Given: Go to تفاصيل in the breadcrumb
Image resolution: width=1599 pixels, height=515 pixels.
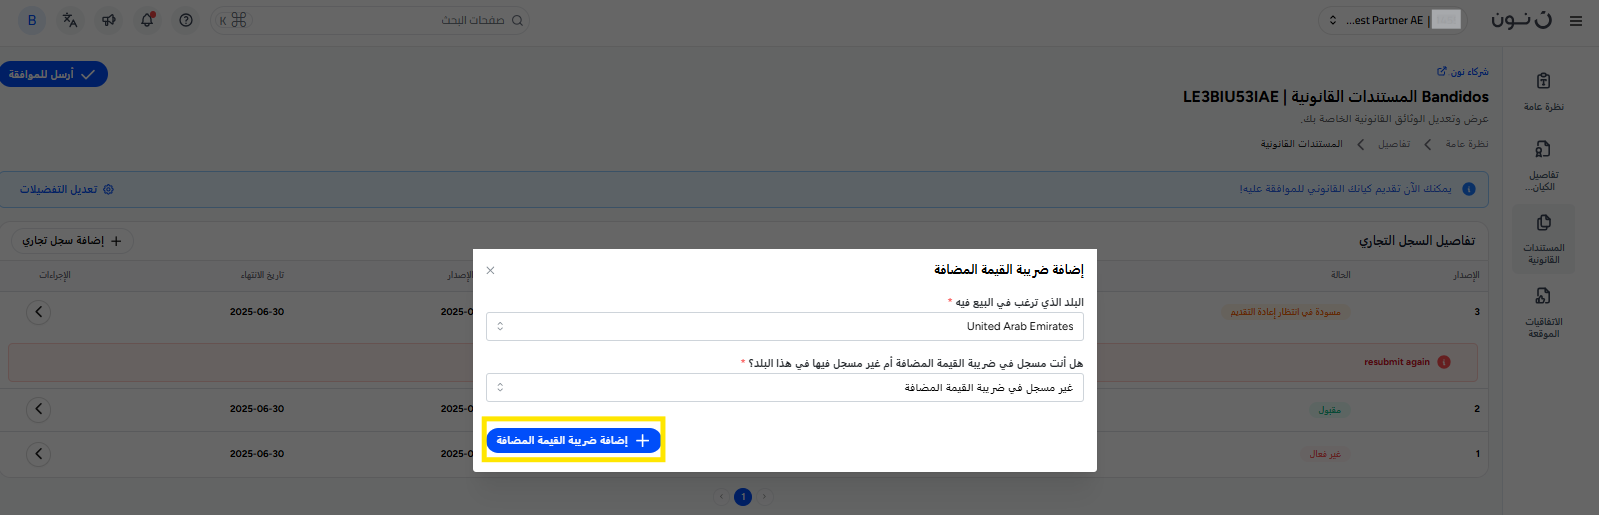Looking at the screenshot, I should point(1394,144).
